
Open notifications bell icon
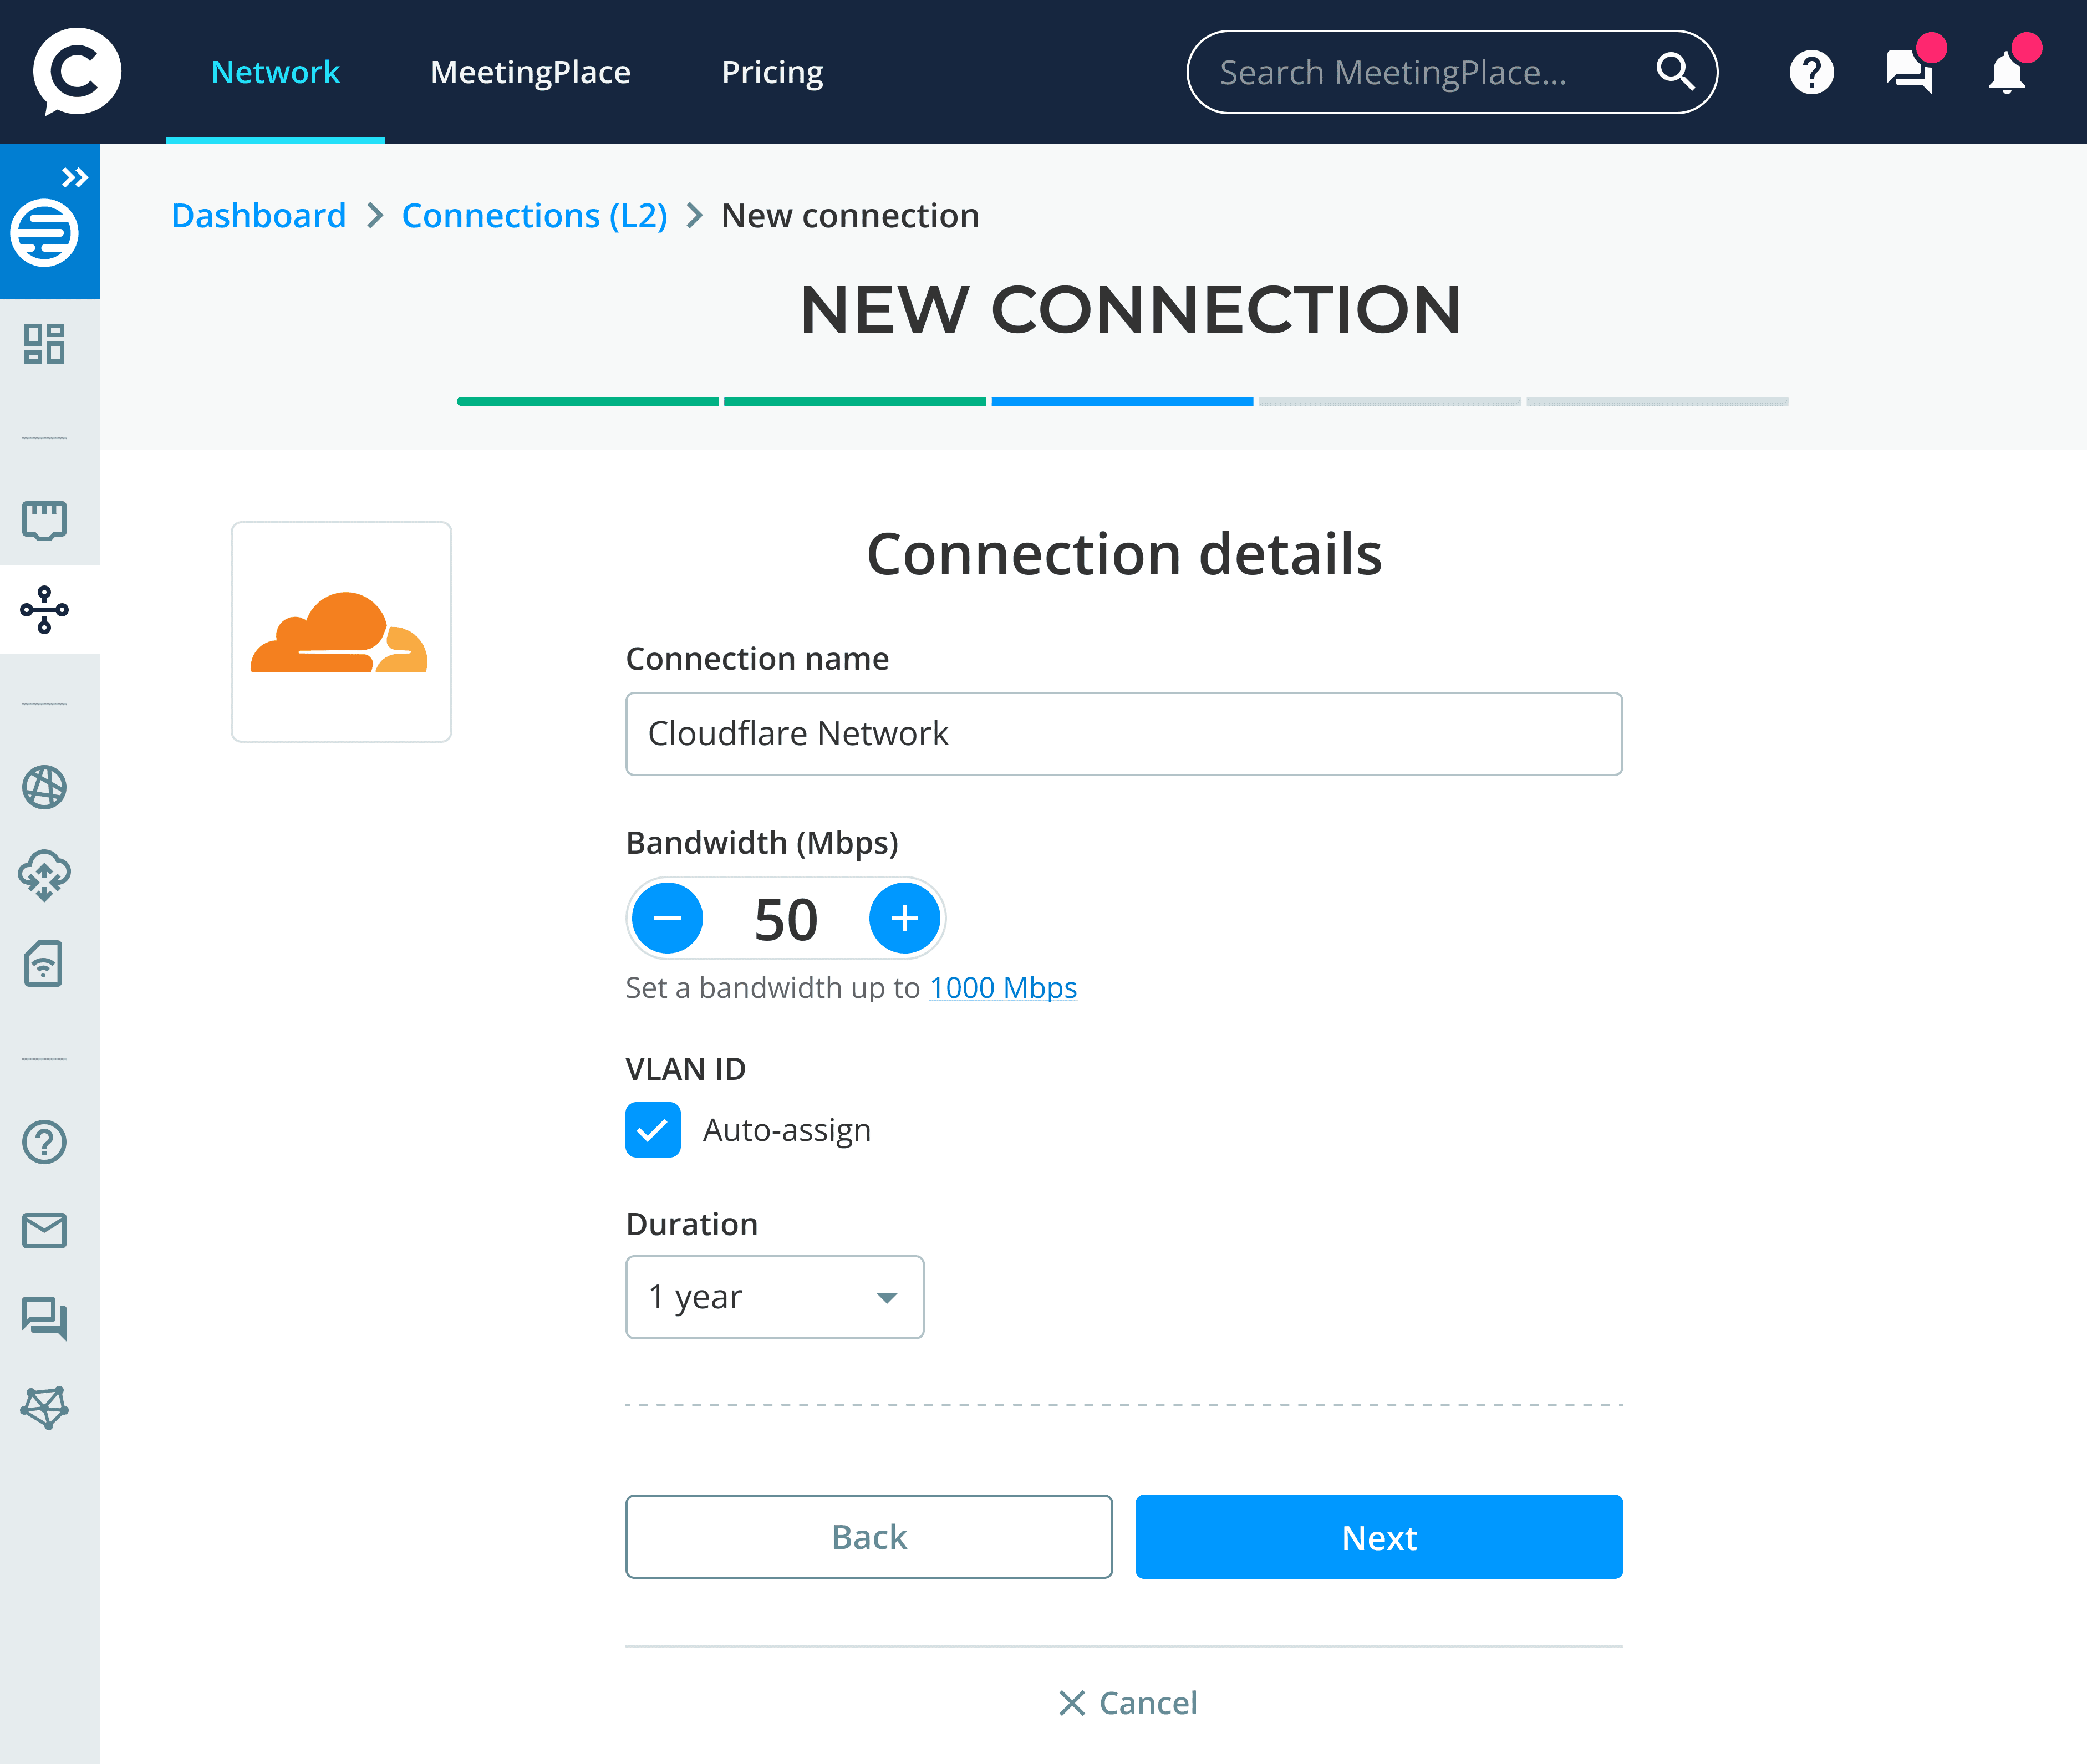(2006, 72)
